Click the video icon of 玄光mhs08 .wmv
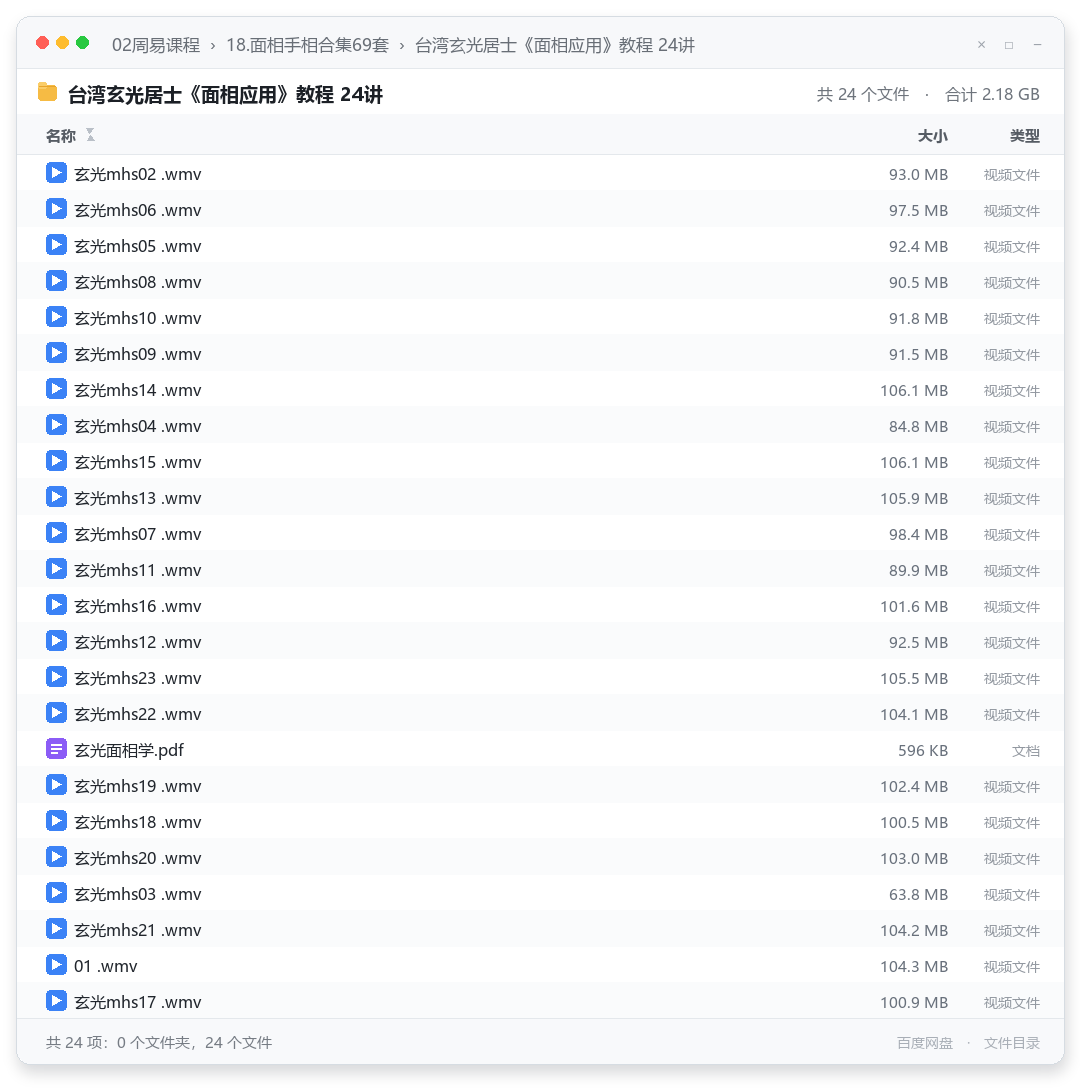Viewport: 1080px width, 1088px height. click(x=56, y=281)
